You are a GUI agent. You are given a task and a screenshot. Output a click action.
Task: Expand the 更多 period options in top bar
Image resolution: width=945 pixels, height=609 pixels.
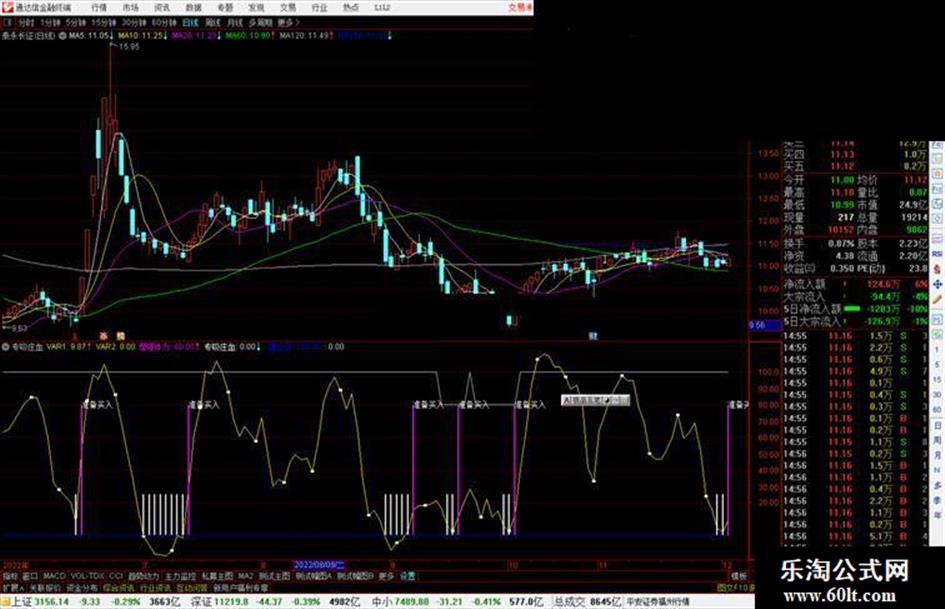click(x=287, y=23)
